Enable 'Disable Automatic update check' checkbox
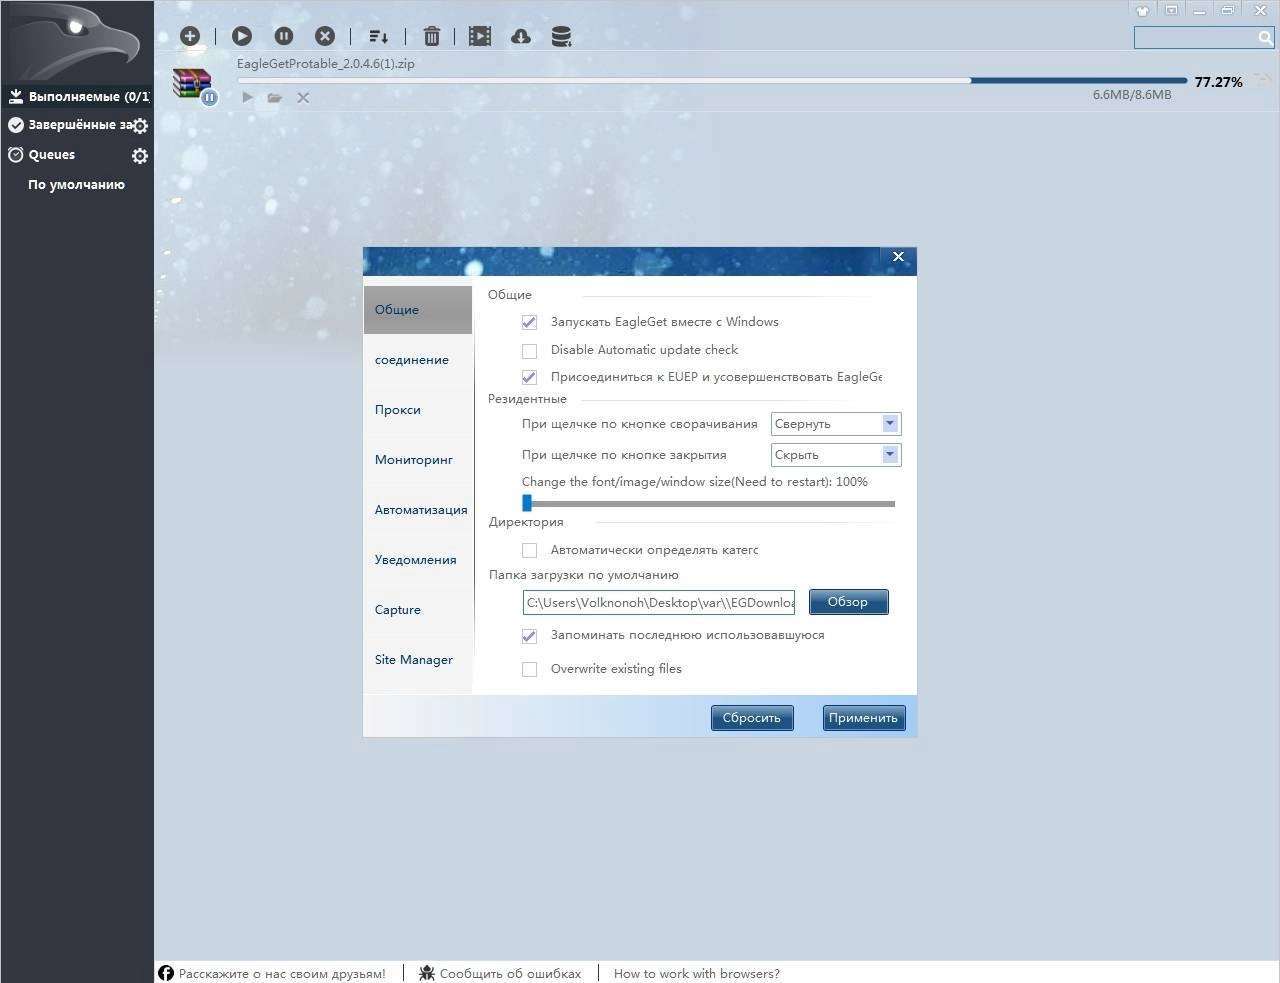The height and width of the screenshot is (983, 1280). point(529,350)
